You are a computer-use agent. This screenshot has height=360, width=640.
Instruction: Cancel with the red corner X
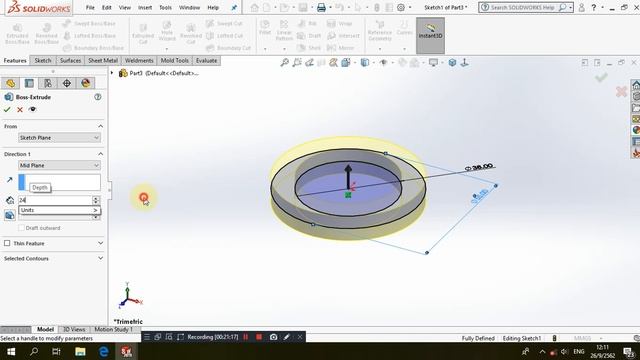621,91
